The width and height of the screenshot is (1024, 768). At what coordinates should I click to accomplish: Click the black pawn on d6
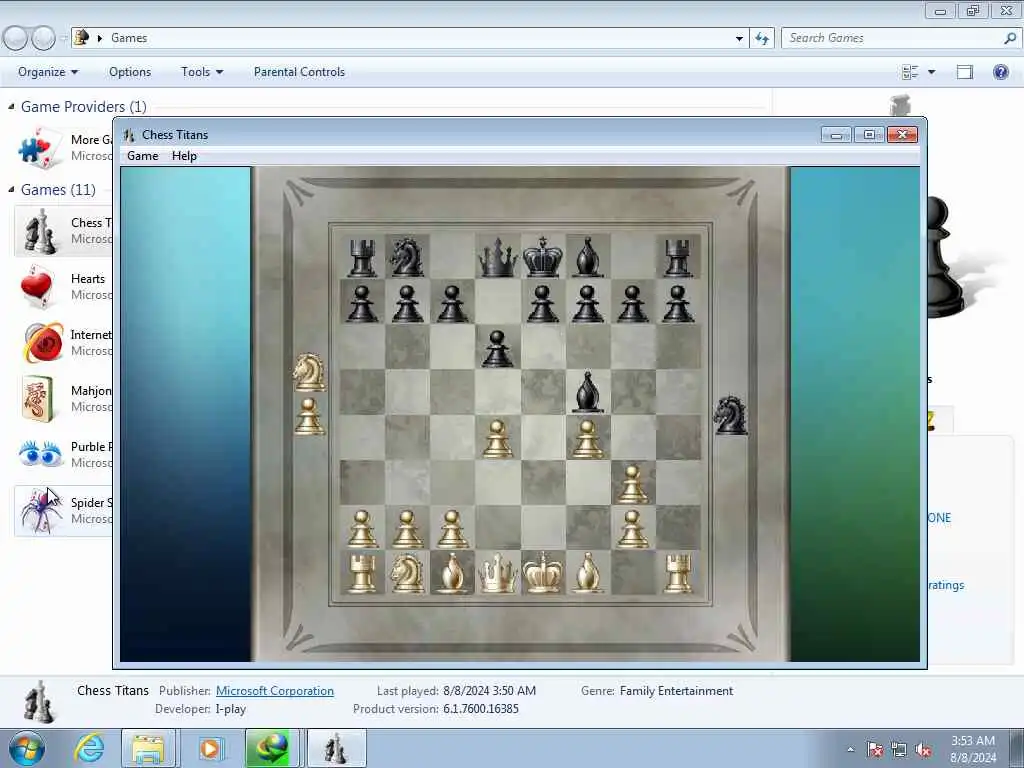coord(498,349)
